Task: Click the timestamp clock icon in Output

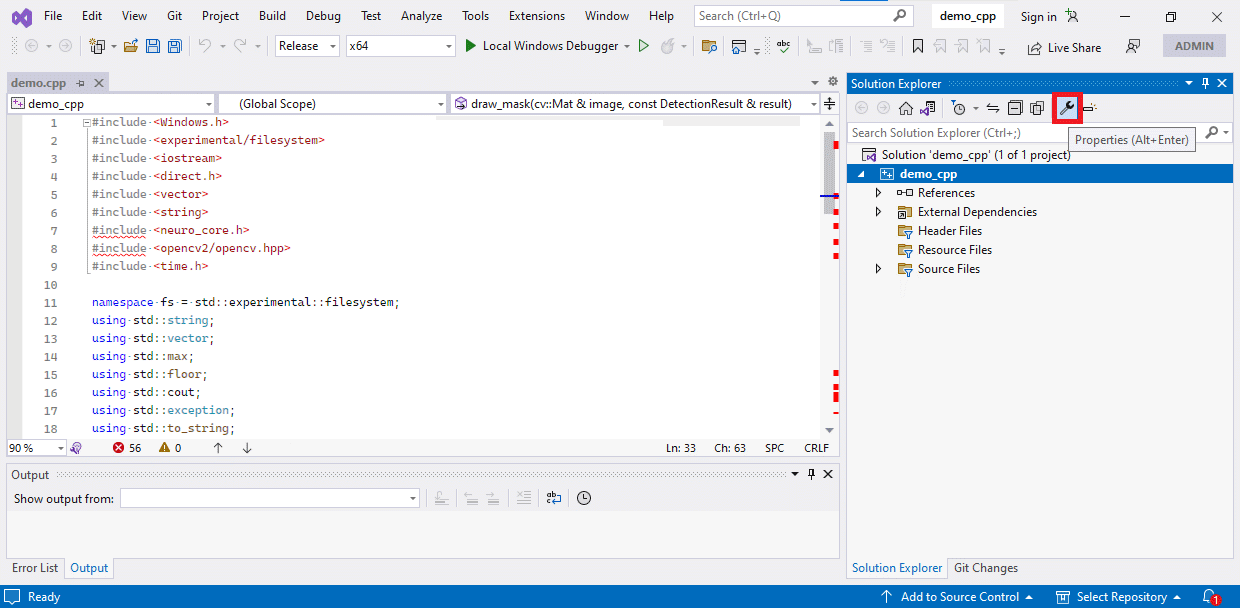Action: click(x=584, y=498)
